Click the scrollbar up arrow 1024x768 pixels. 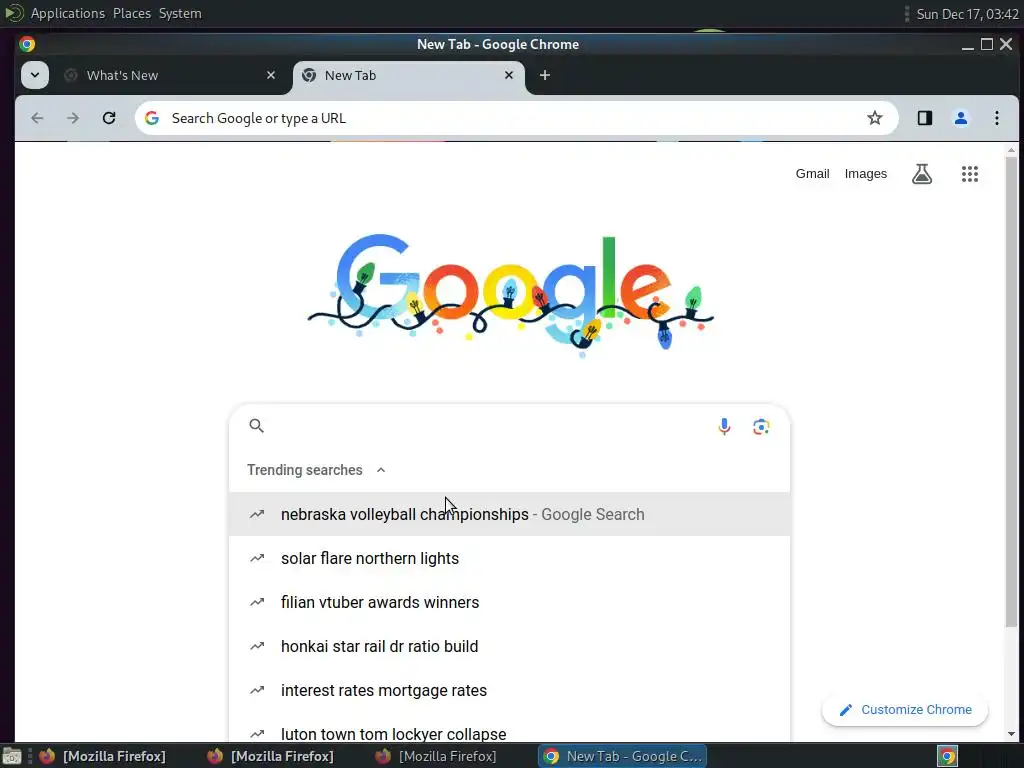[1011, 151]
